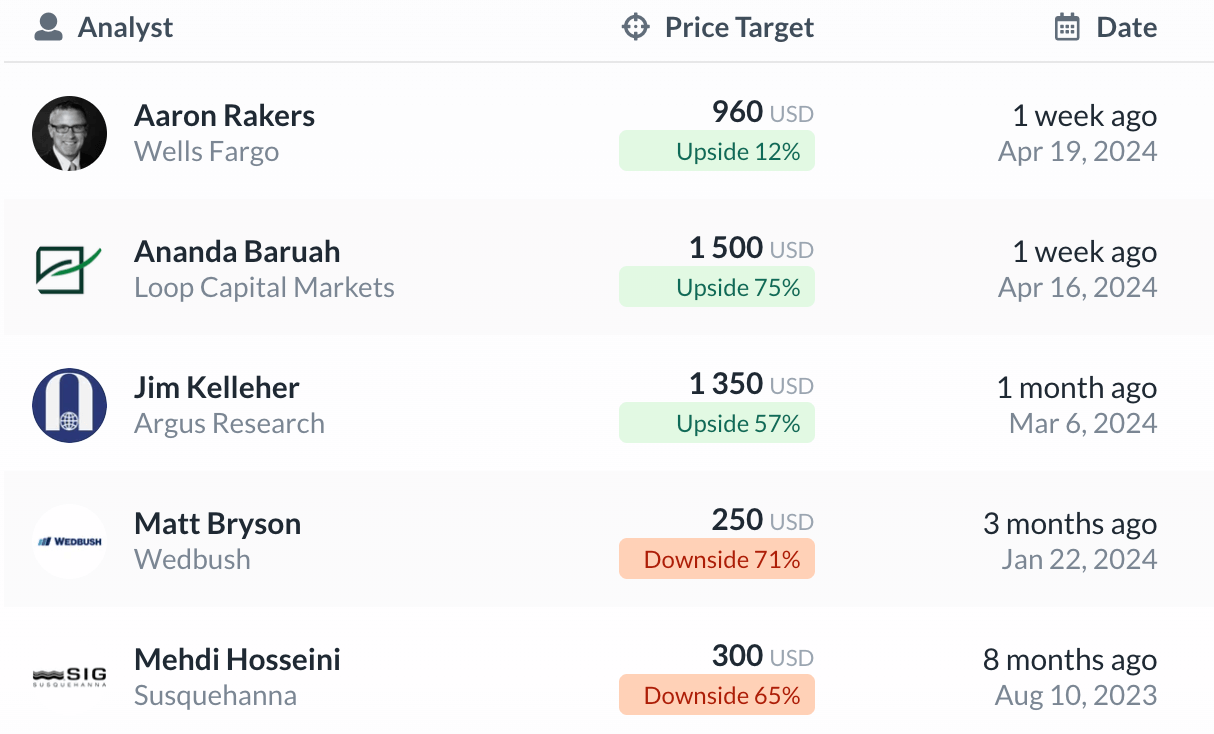Viewport: 1214px width, 734px height.
Task: Sort by the Price Target column header
Action: (x=739, y=27)
